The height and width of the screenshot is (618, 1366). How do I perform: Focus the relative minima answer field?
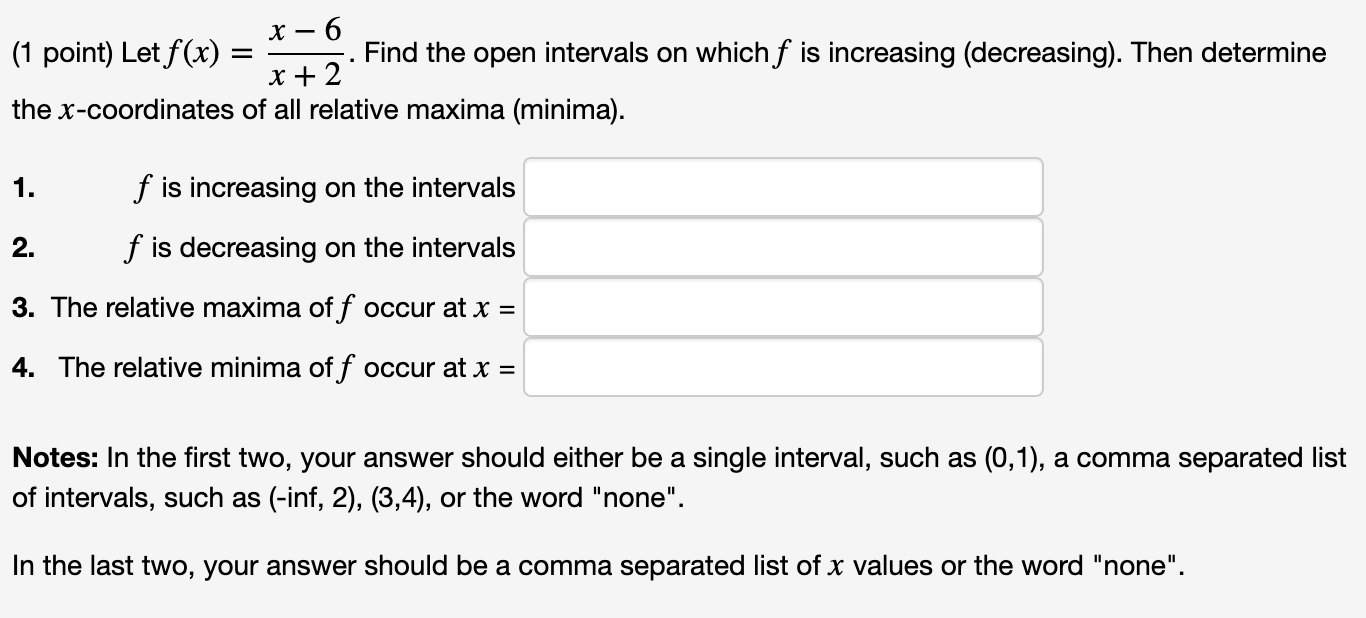pos(783,367)
